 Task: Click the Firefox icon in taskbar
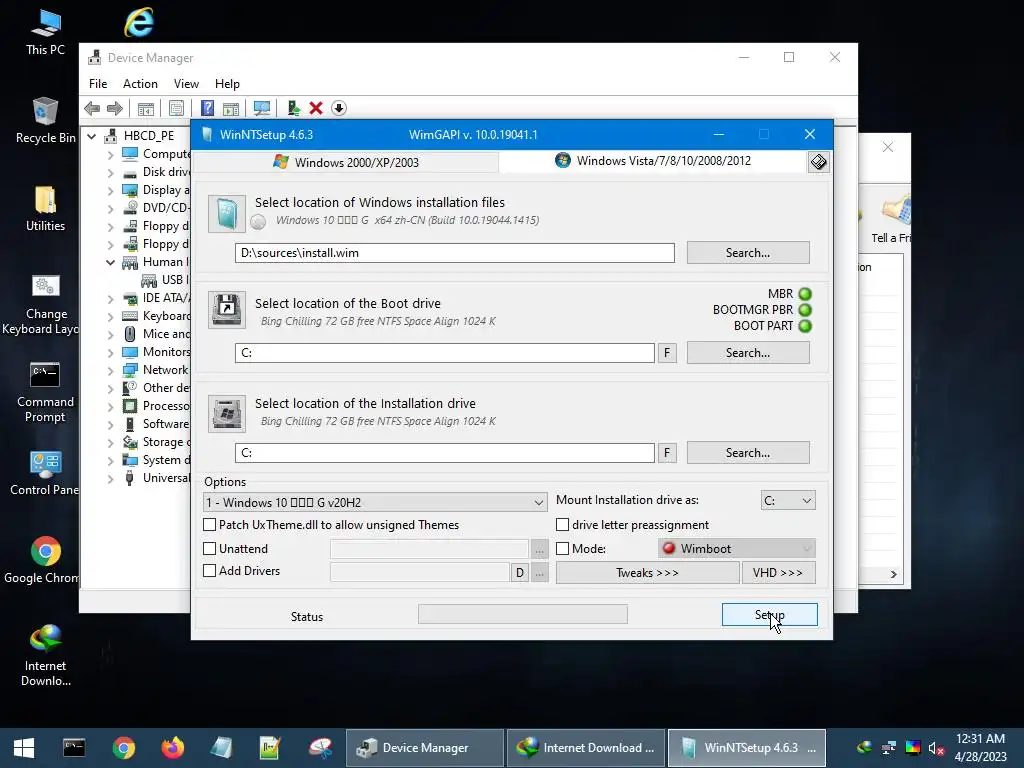point(172,748)
